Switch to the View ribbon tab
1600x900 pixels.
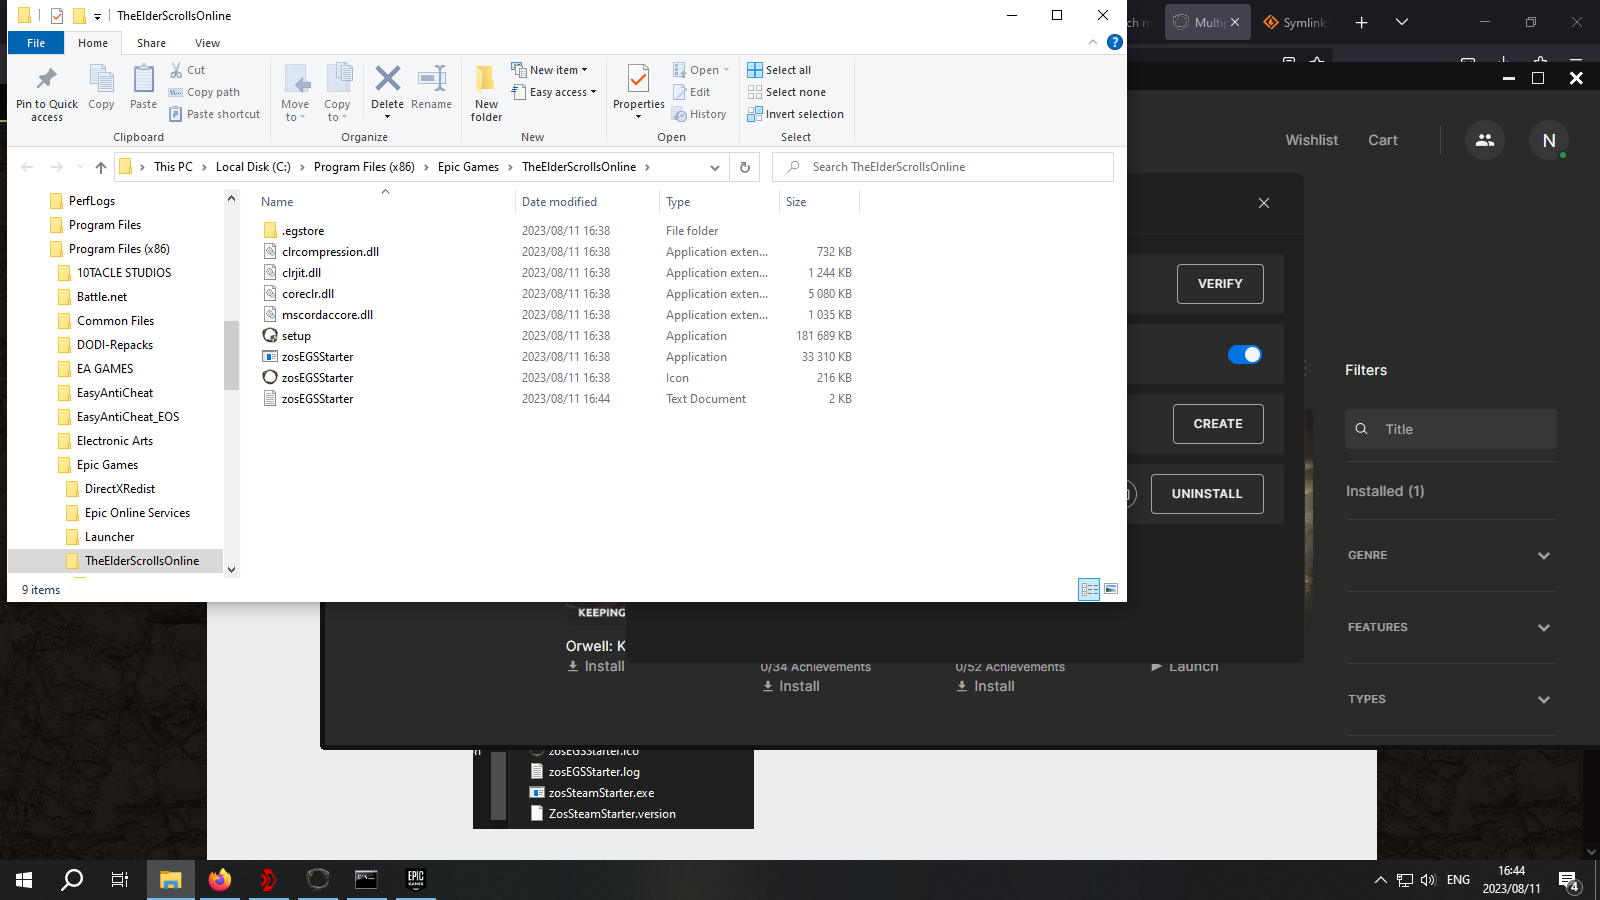pos(208,43)
